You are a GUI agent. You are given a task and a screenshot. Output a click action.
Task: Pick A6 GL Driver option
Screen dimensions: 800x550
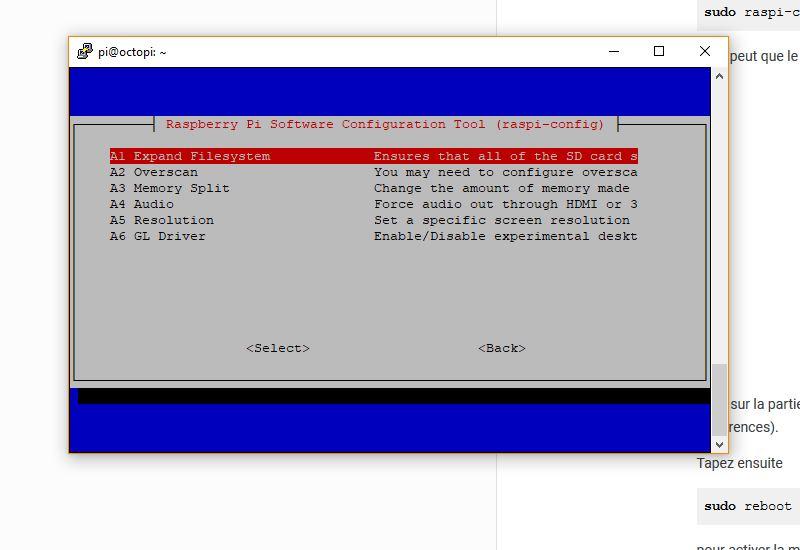tap(373, 236)
